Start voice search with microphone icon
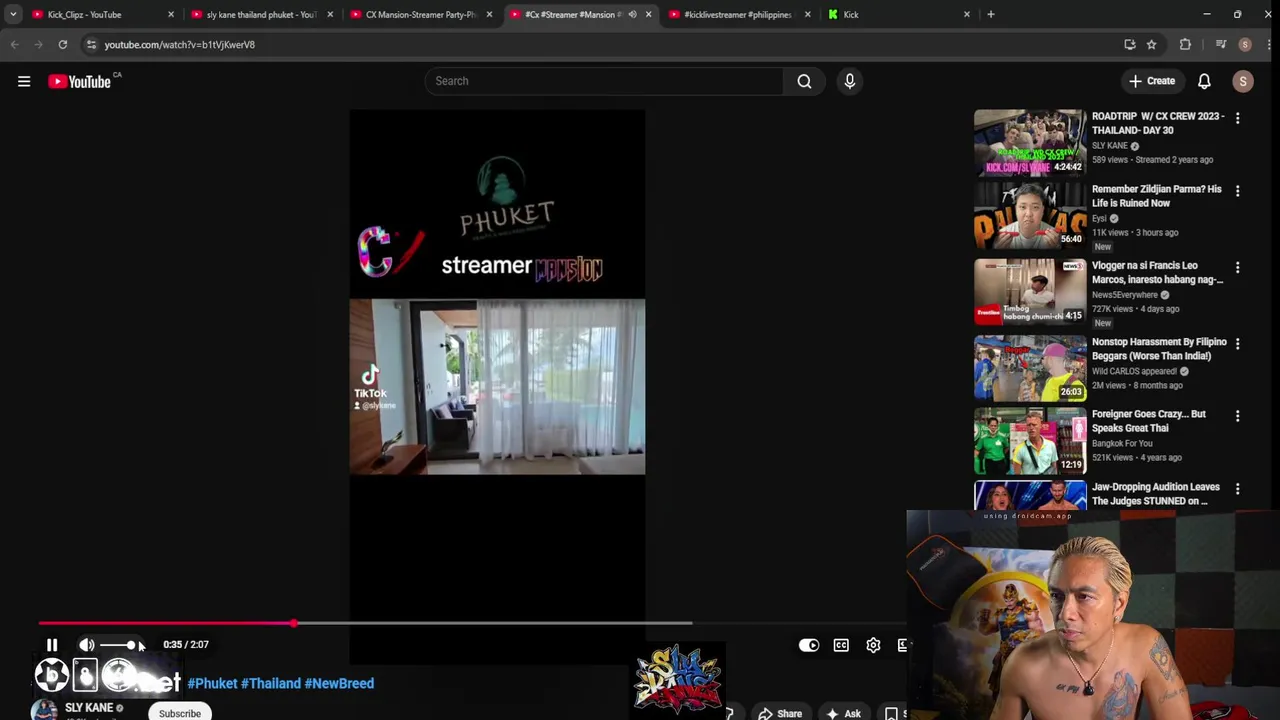1280x720 pixels. tap(849, 81)
